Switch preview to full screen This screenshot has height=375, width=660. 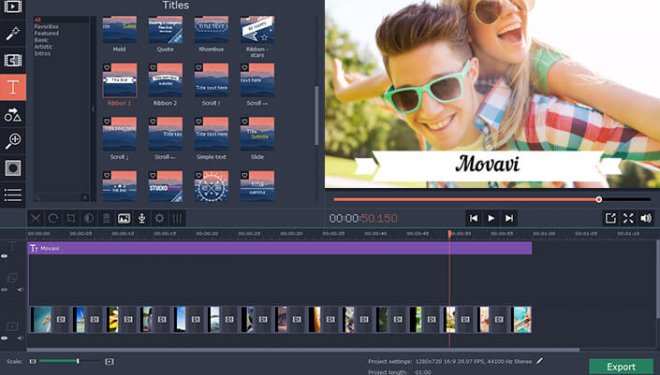point(628,218)
